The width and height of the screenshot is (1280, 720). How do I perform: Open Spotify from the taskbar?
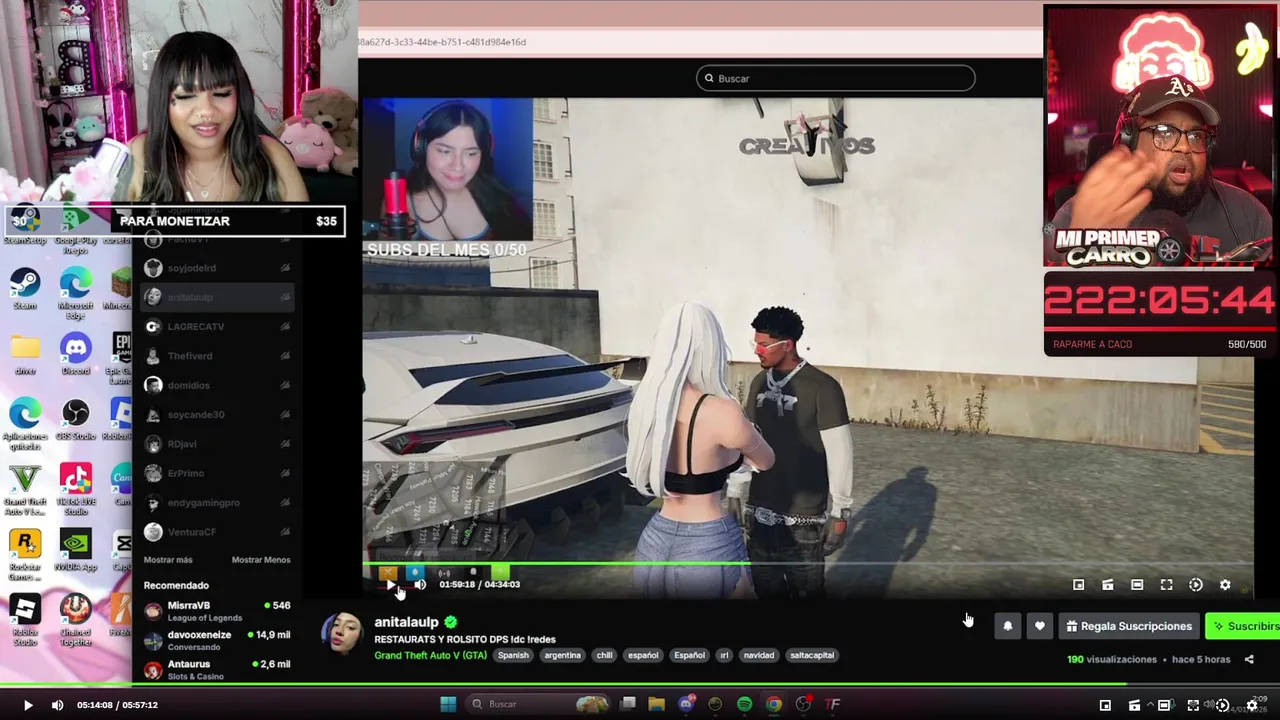click(744, 704)
